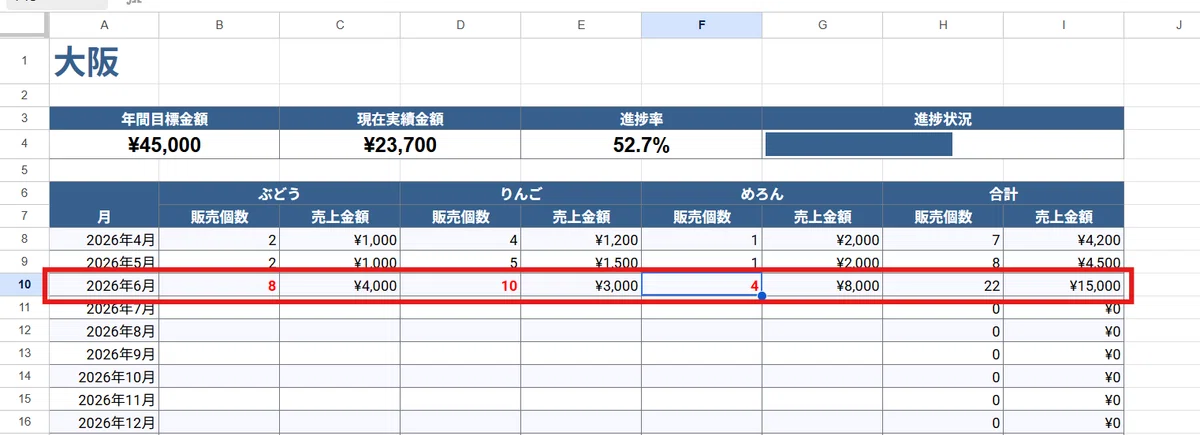Select highlighted column header F

click(x=701, y=25)
